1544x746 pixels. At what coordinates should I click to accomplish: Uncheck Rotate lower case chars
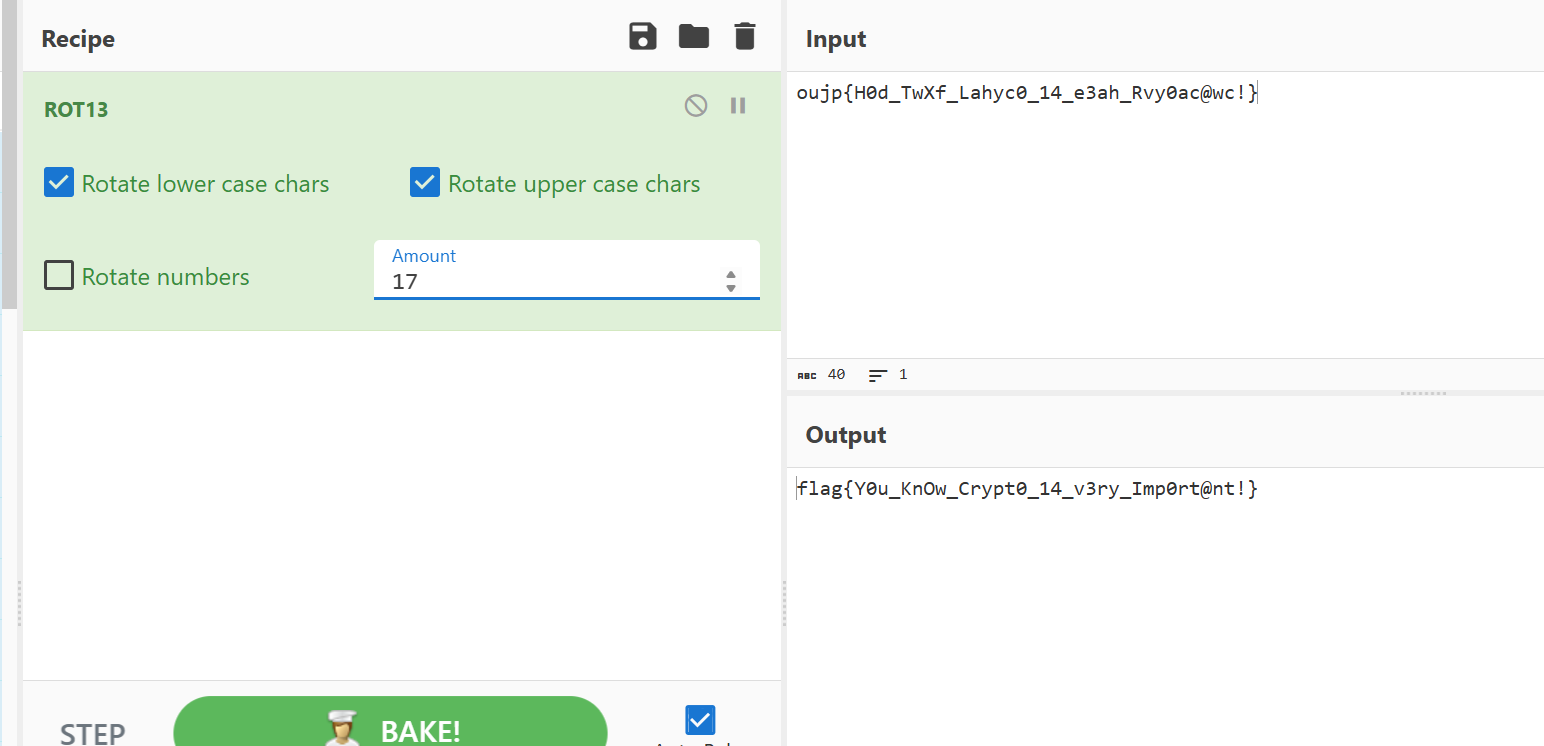pos(59,183)
